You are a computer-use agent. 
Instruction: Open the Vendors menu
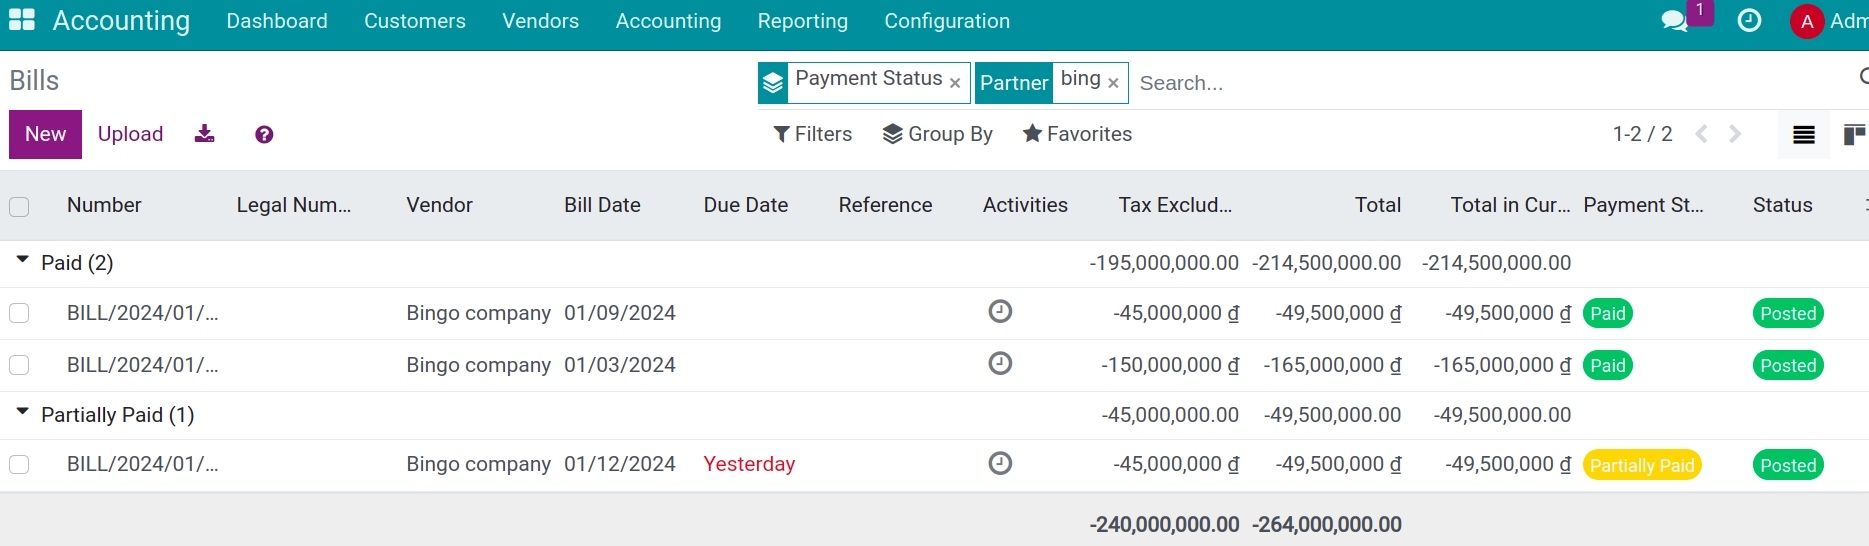tap(540, 21)
